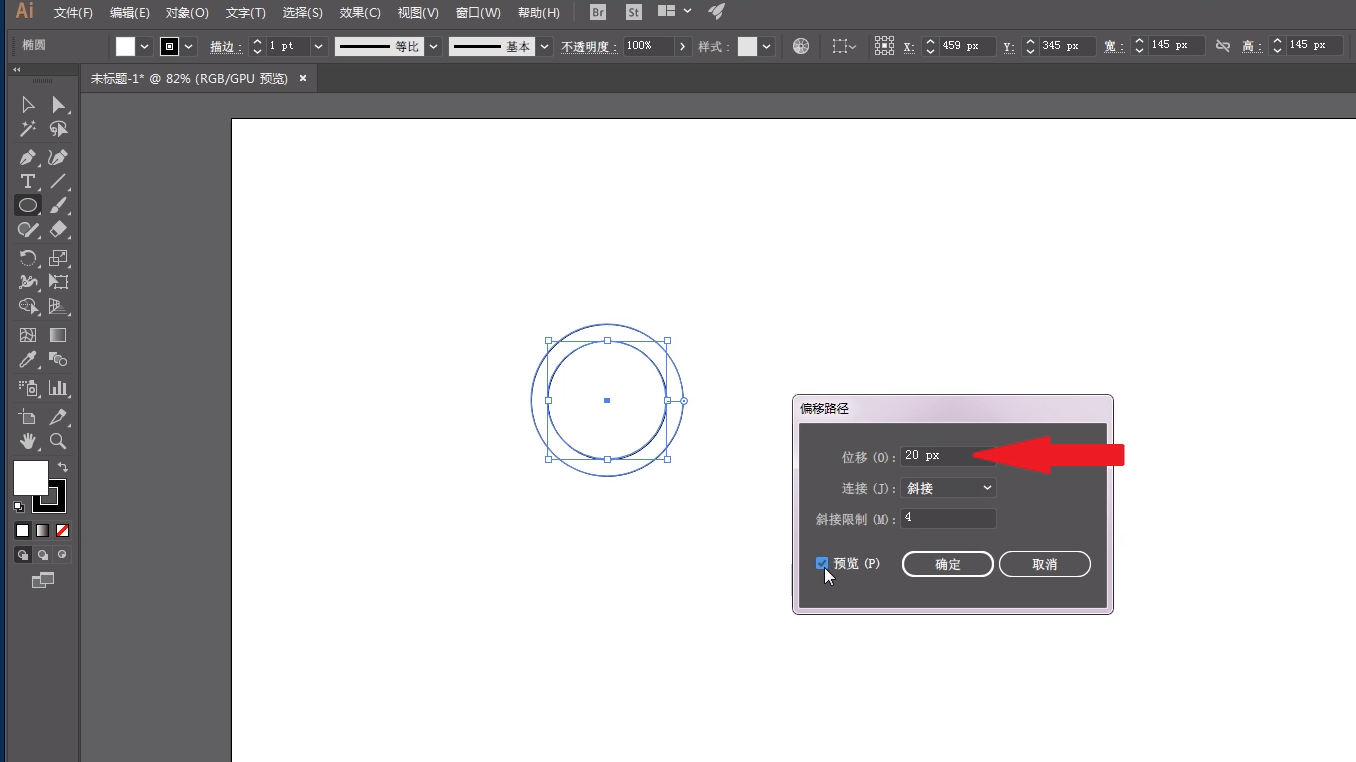Select the Curvature tool

[x=58, y=157]
